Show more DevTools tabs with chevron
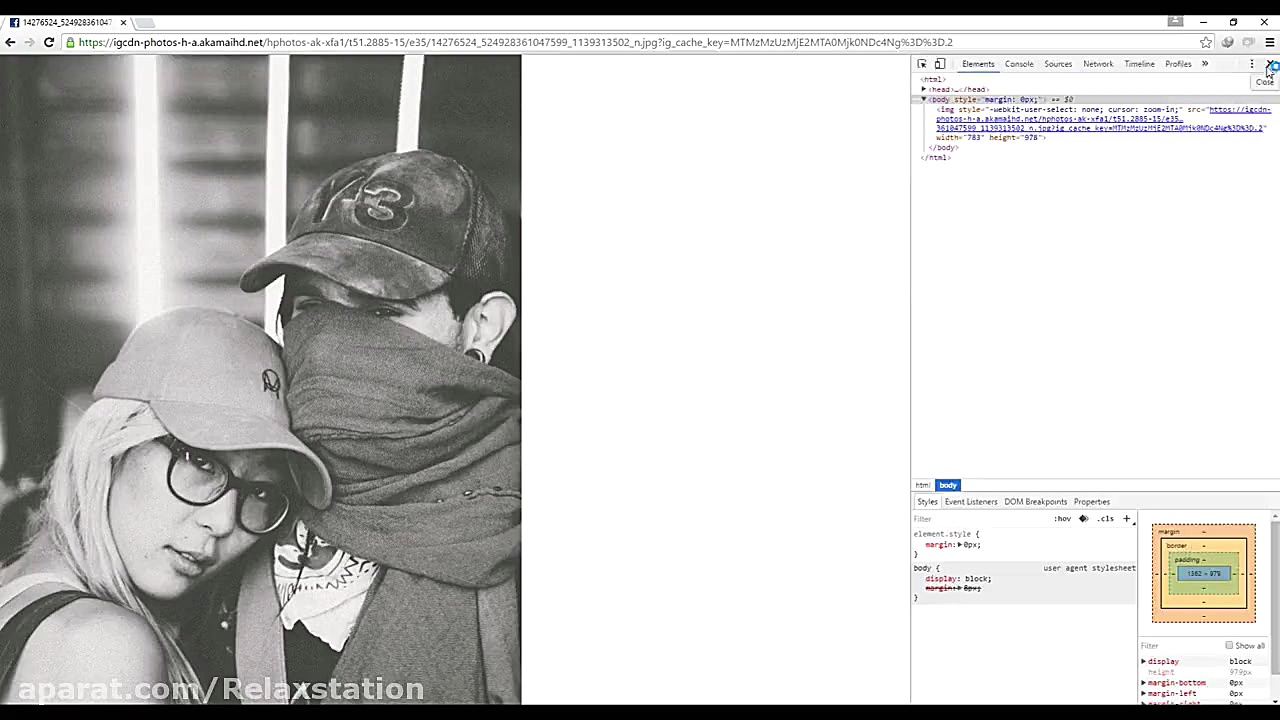The width and height of the screenshot is (1280, 720). pos(1204,64)
